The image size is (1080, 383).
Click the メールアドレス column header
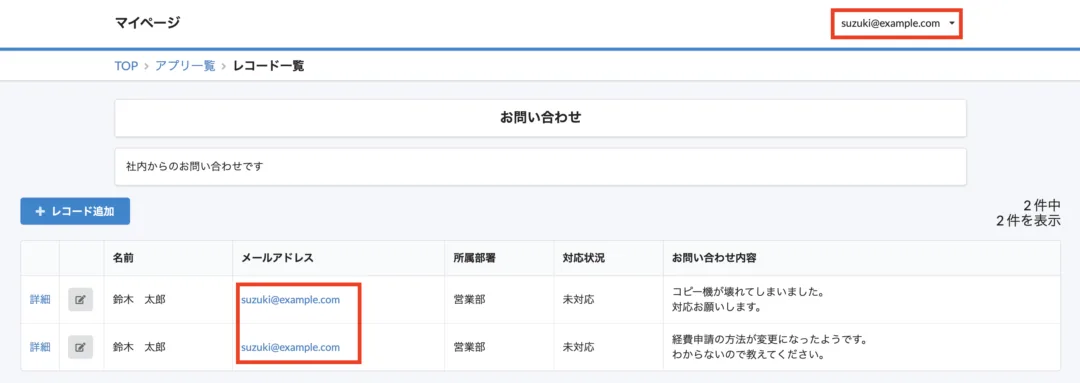pos(278,258)
